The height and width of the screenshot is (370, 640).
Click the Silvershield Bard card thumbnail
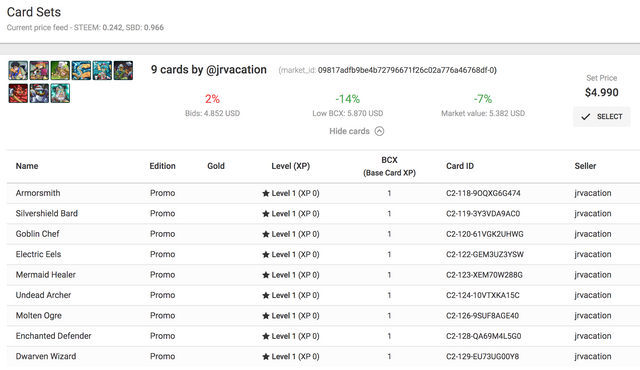[x=39, y=71]
